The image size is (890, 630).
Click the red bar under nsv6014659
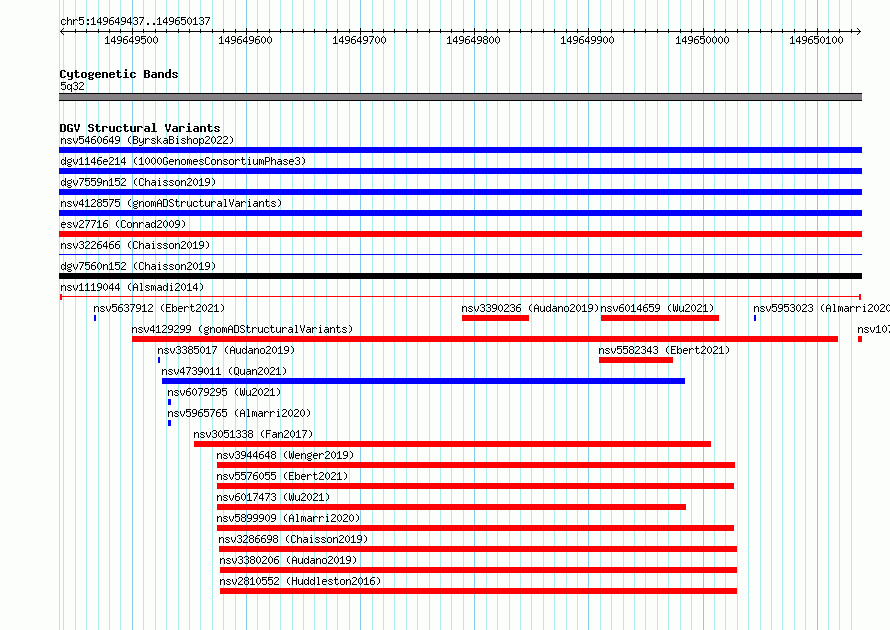pyautogui.click(x=660, y=318)
